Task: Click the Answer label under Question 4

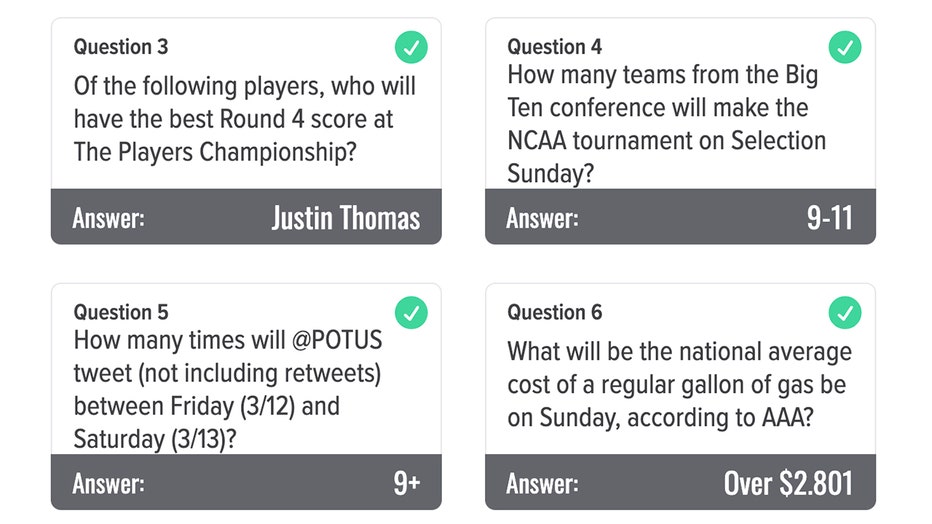Action: click(542, 218)
